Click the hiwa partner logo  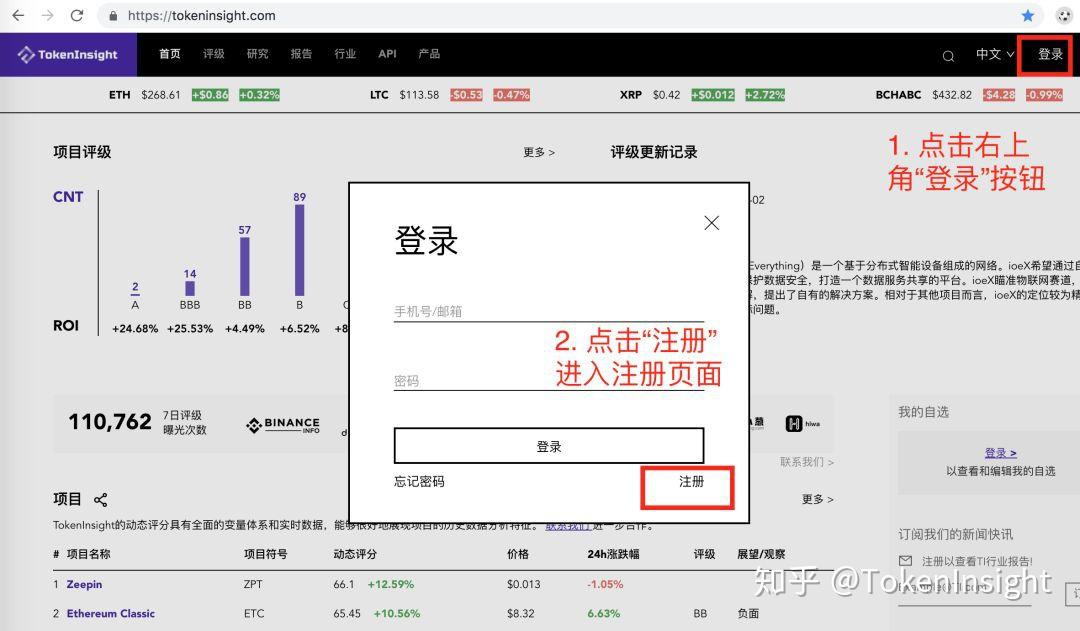tap(804, 423)
